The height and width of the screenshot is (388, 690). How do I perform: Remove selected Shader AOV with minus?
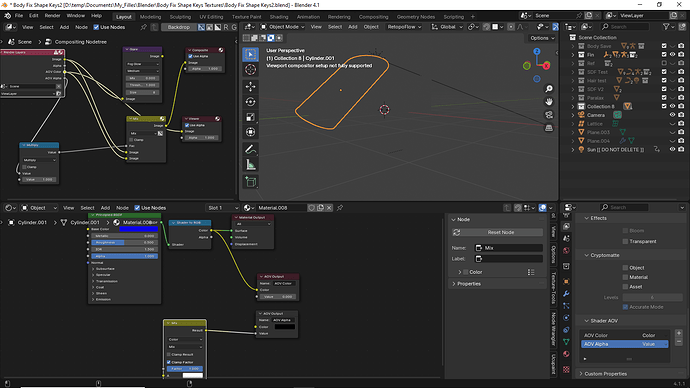tap(679, 341)
